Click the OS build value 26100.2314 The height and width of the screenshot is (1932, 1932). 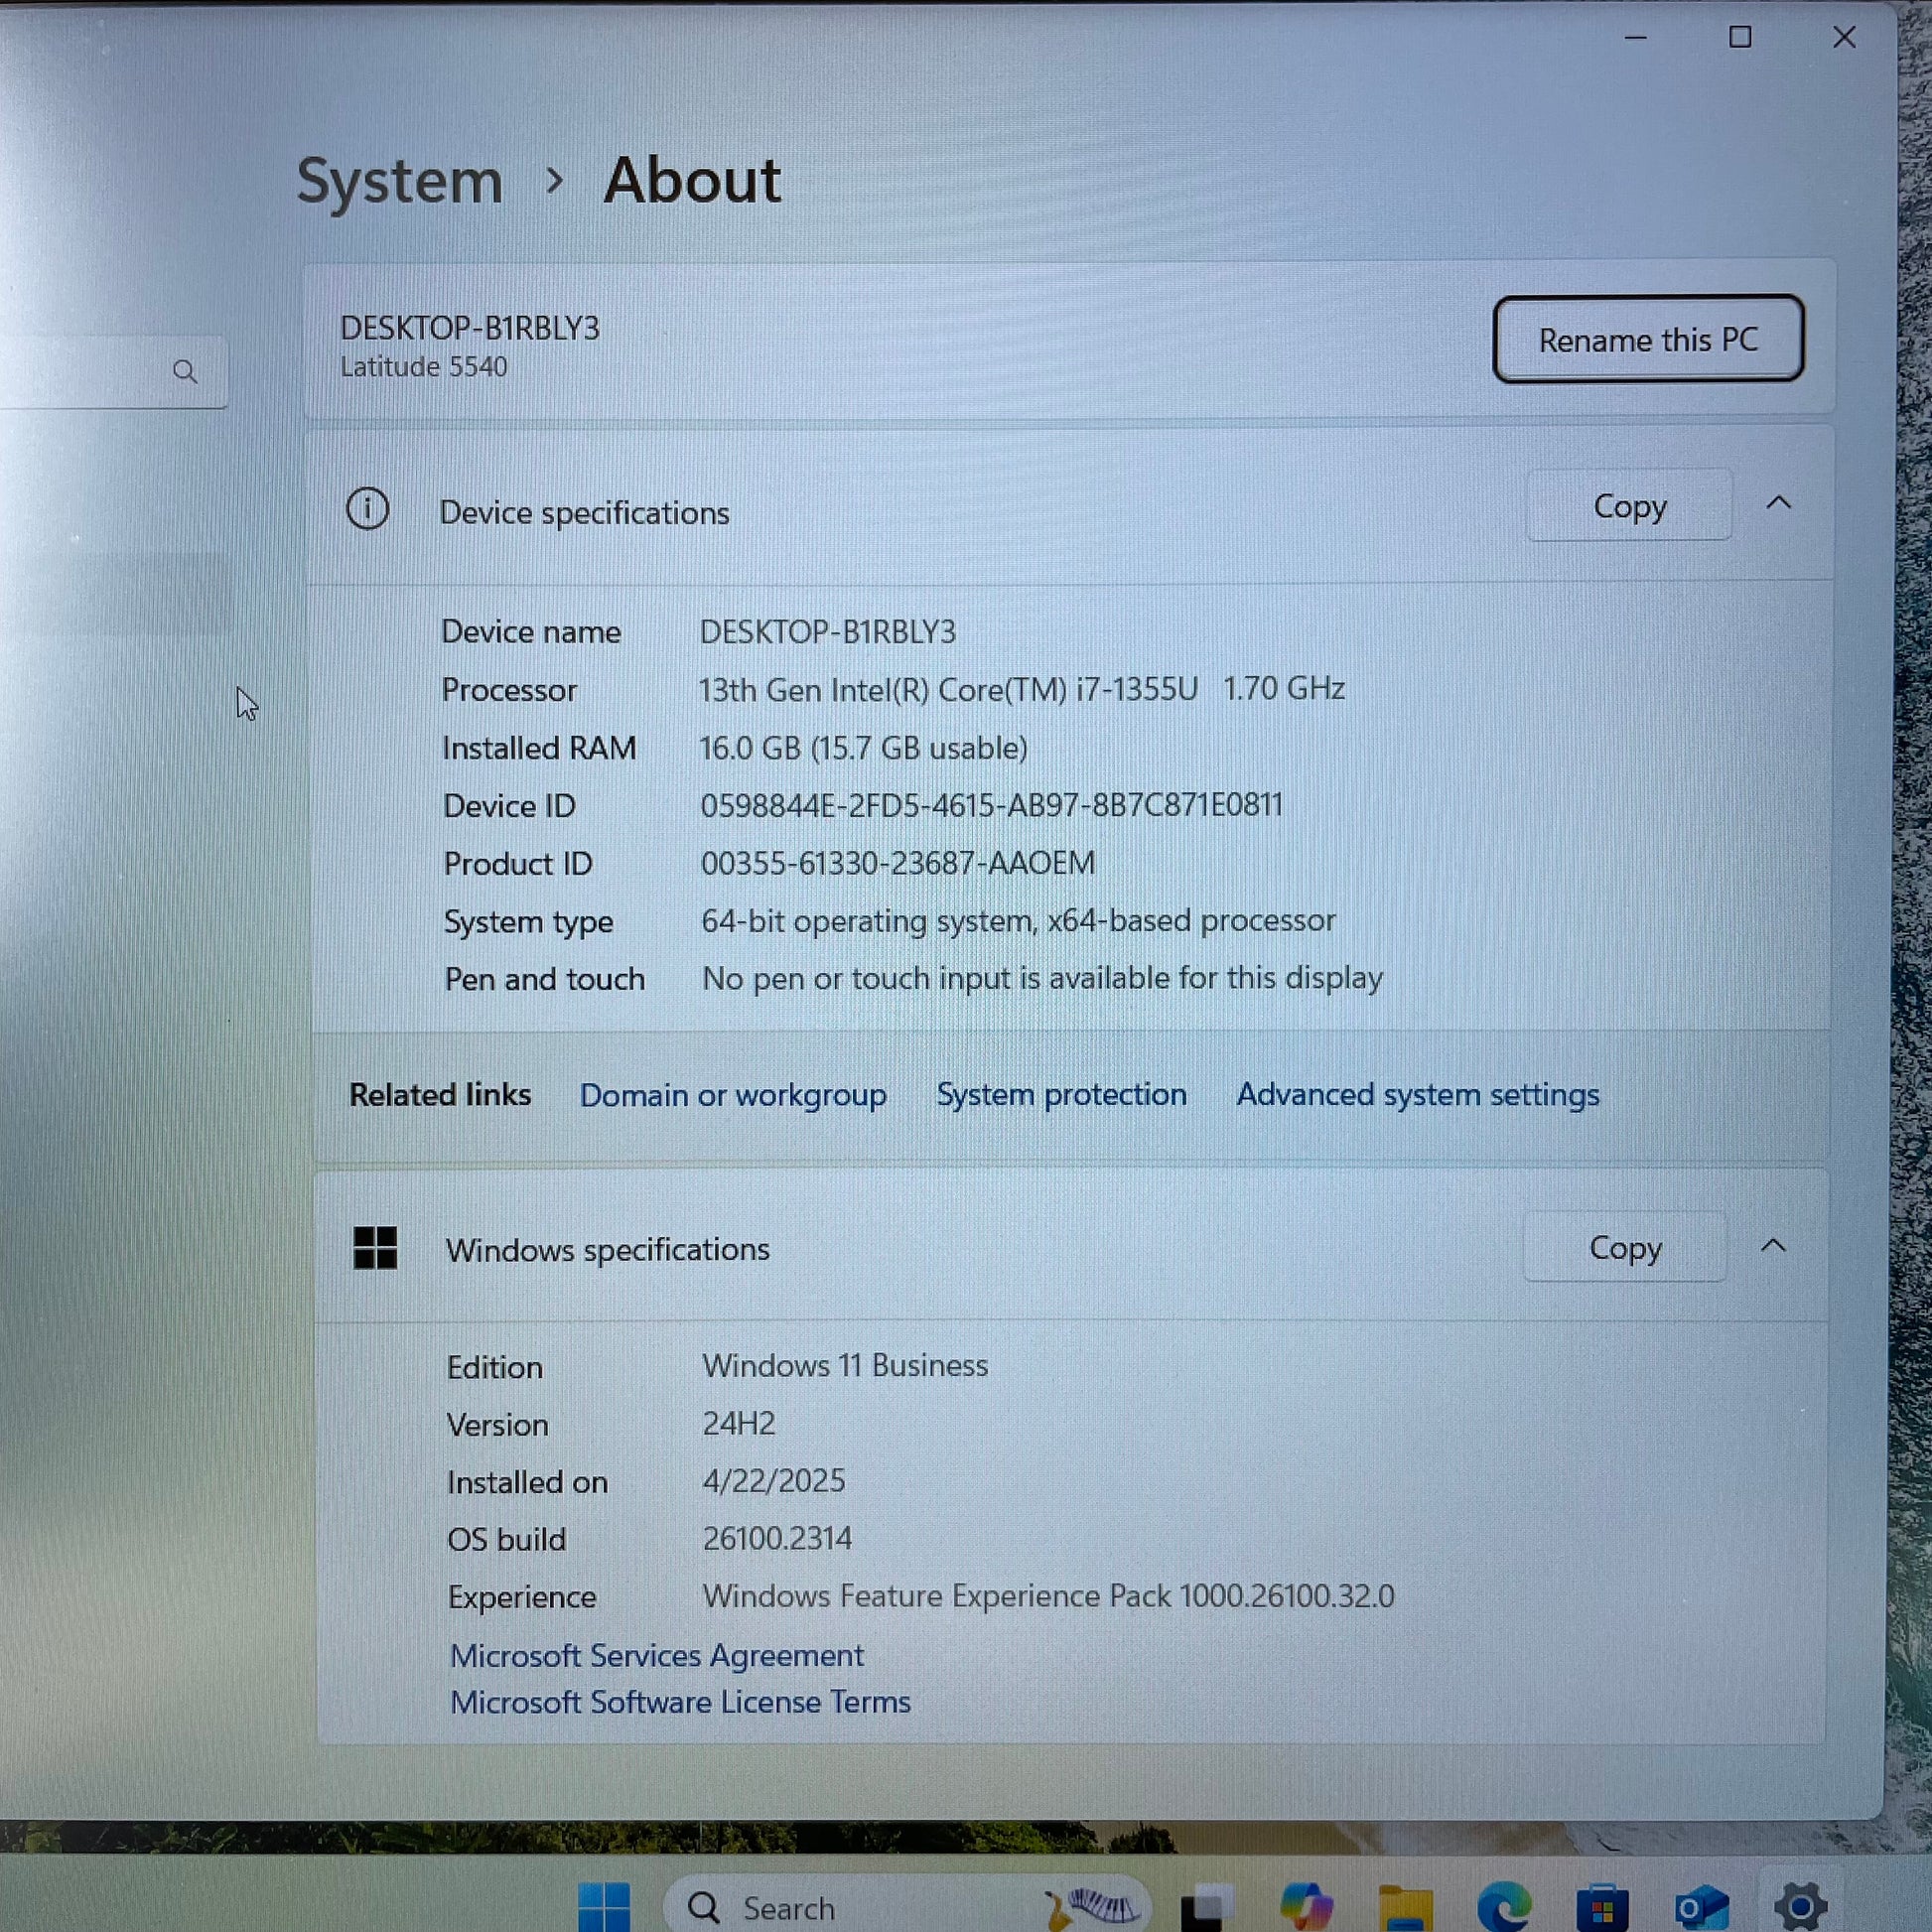point(777,1539)
